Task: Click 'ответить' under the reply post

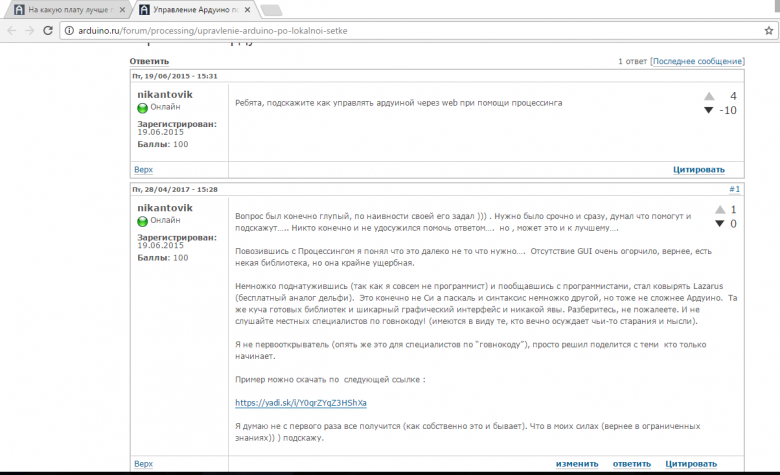Action: point(631,464)
